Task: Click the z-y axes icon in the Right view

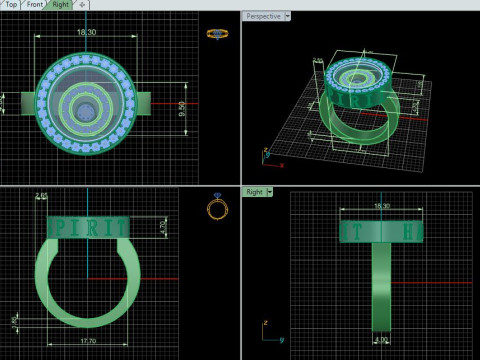Action: pyautogui.click(x=273, y=332)
